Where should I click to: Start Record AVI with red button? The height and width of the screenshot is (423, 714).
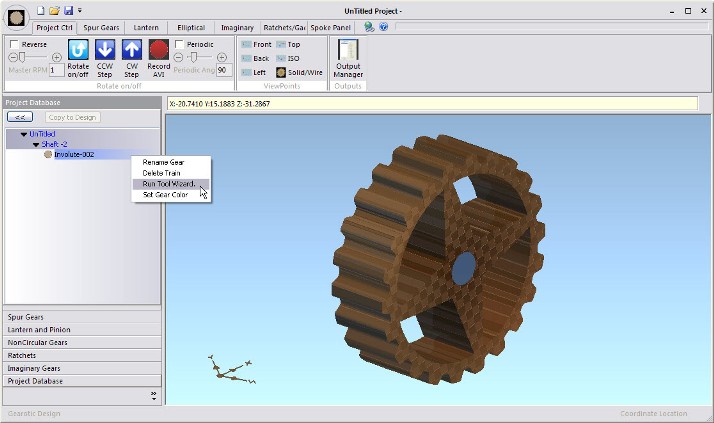point(159,50)
